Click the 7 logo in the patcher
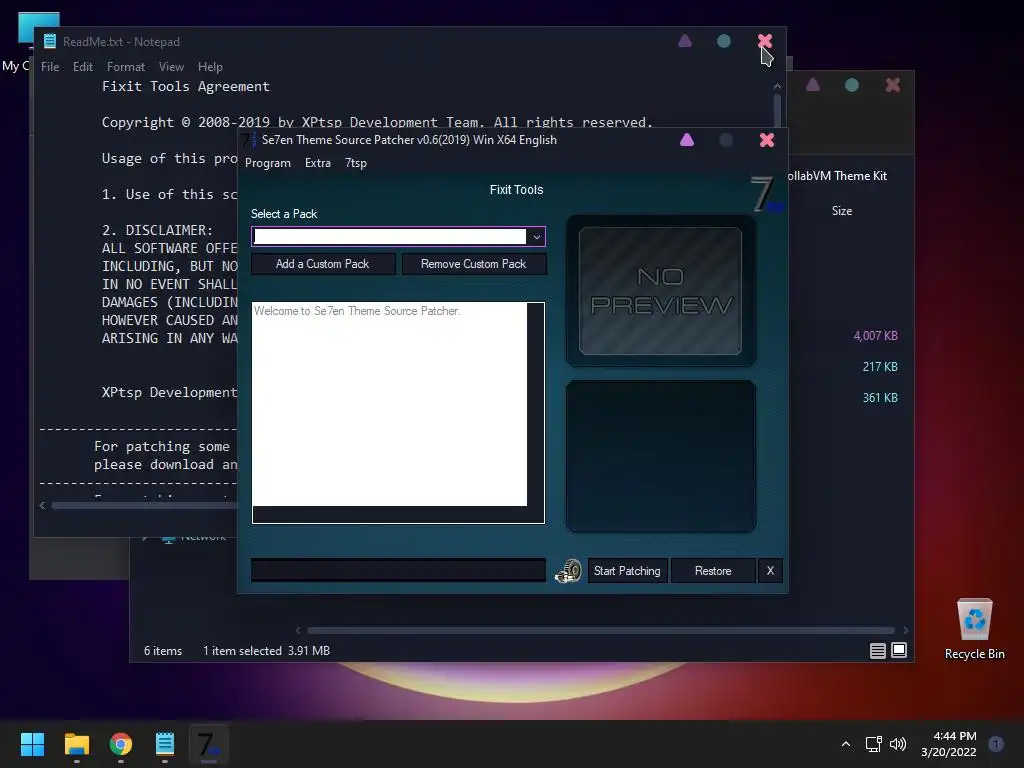Screen dimensions: 1024x768 [x=765, y=195]
